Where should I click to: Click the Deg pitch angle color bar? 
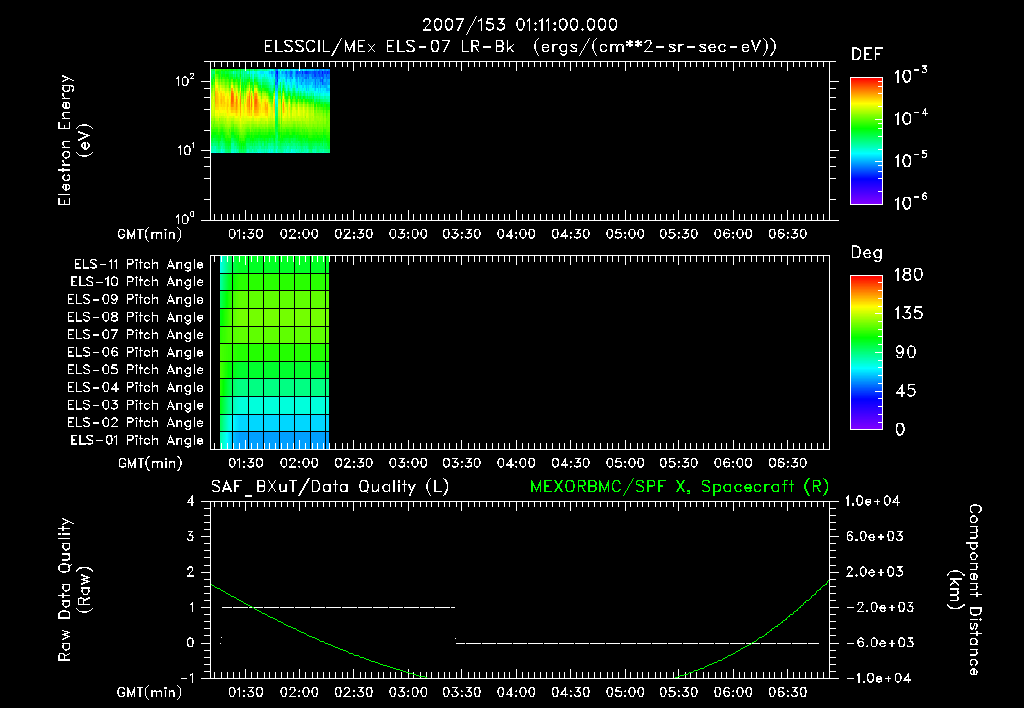(866, 353)
